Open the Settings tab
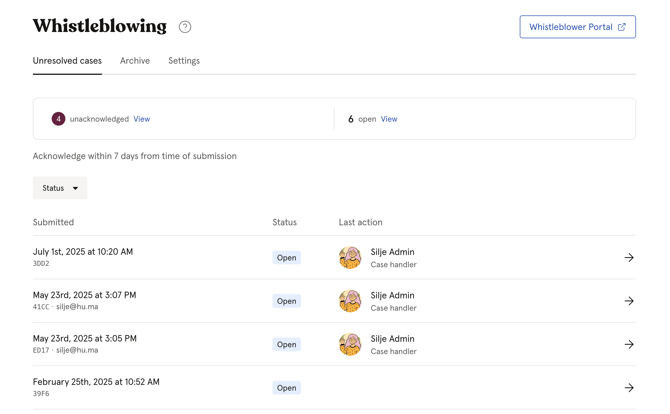Image resolution: width=670 pixels, height=414 pixels. click(184, 61)
